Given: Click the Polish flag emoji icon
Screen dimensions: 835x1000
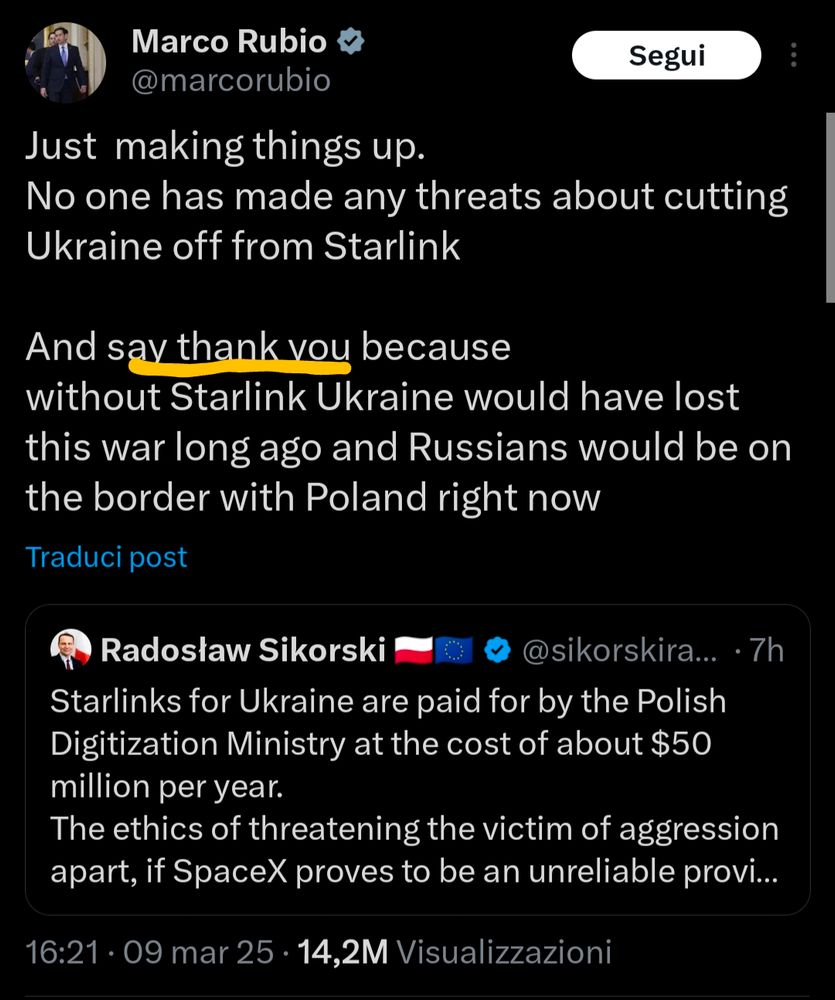Looking at the screenshot, I should (413, 652).
